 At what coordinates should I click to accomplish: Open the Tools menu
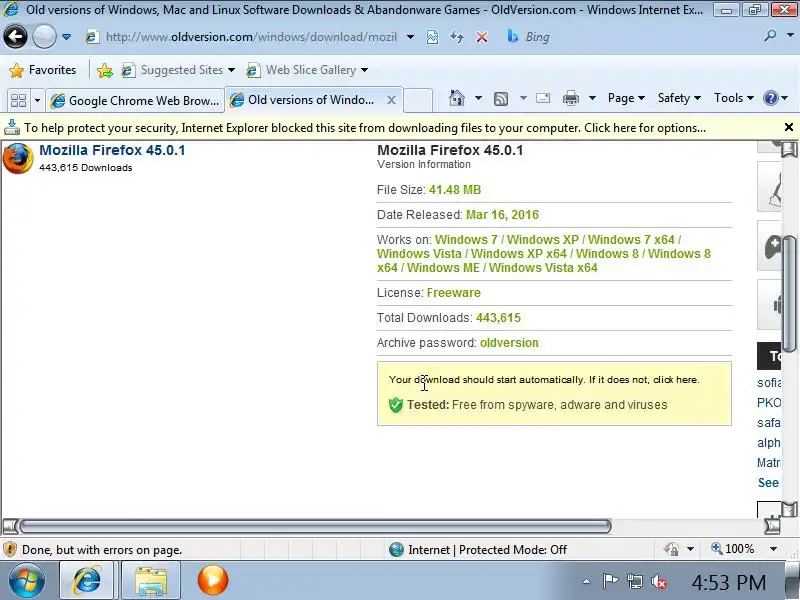click(734, 98)
